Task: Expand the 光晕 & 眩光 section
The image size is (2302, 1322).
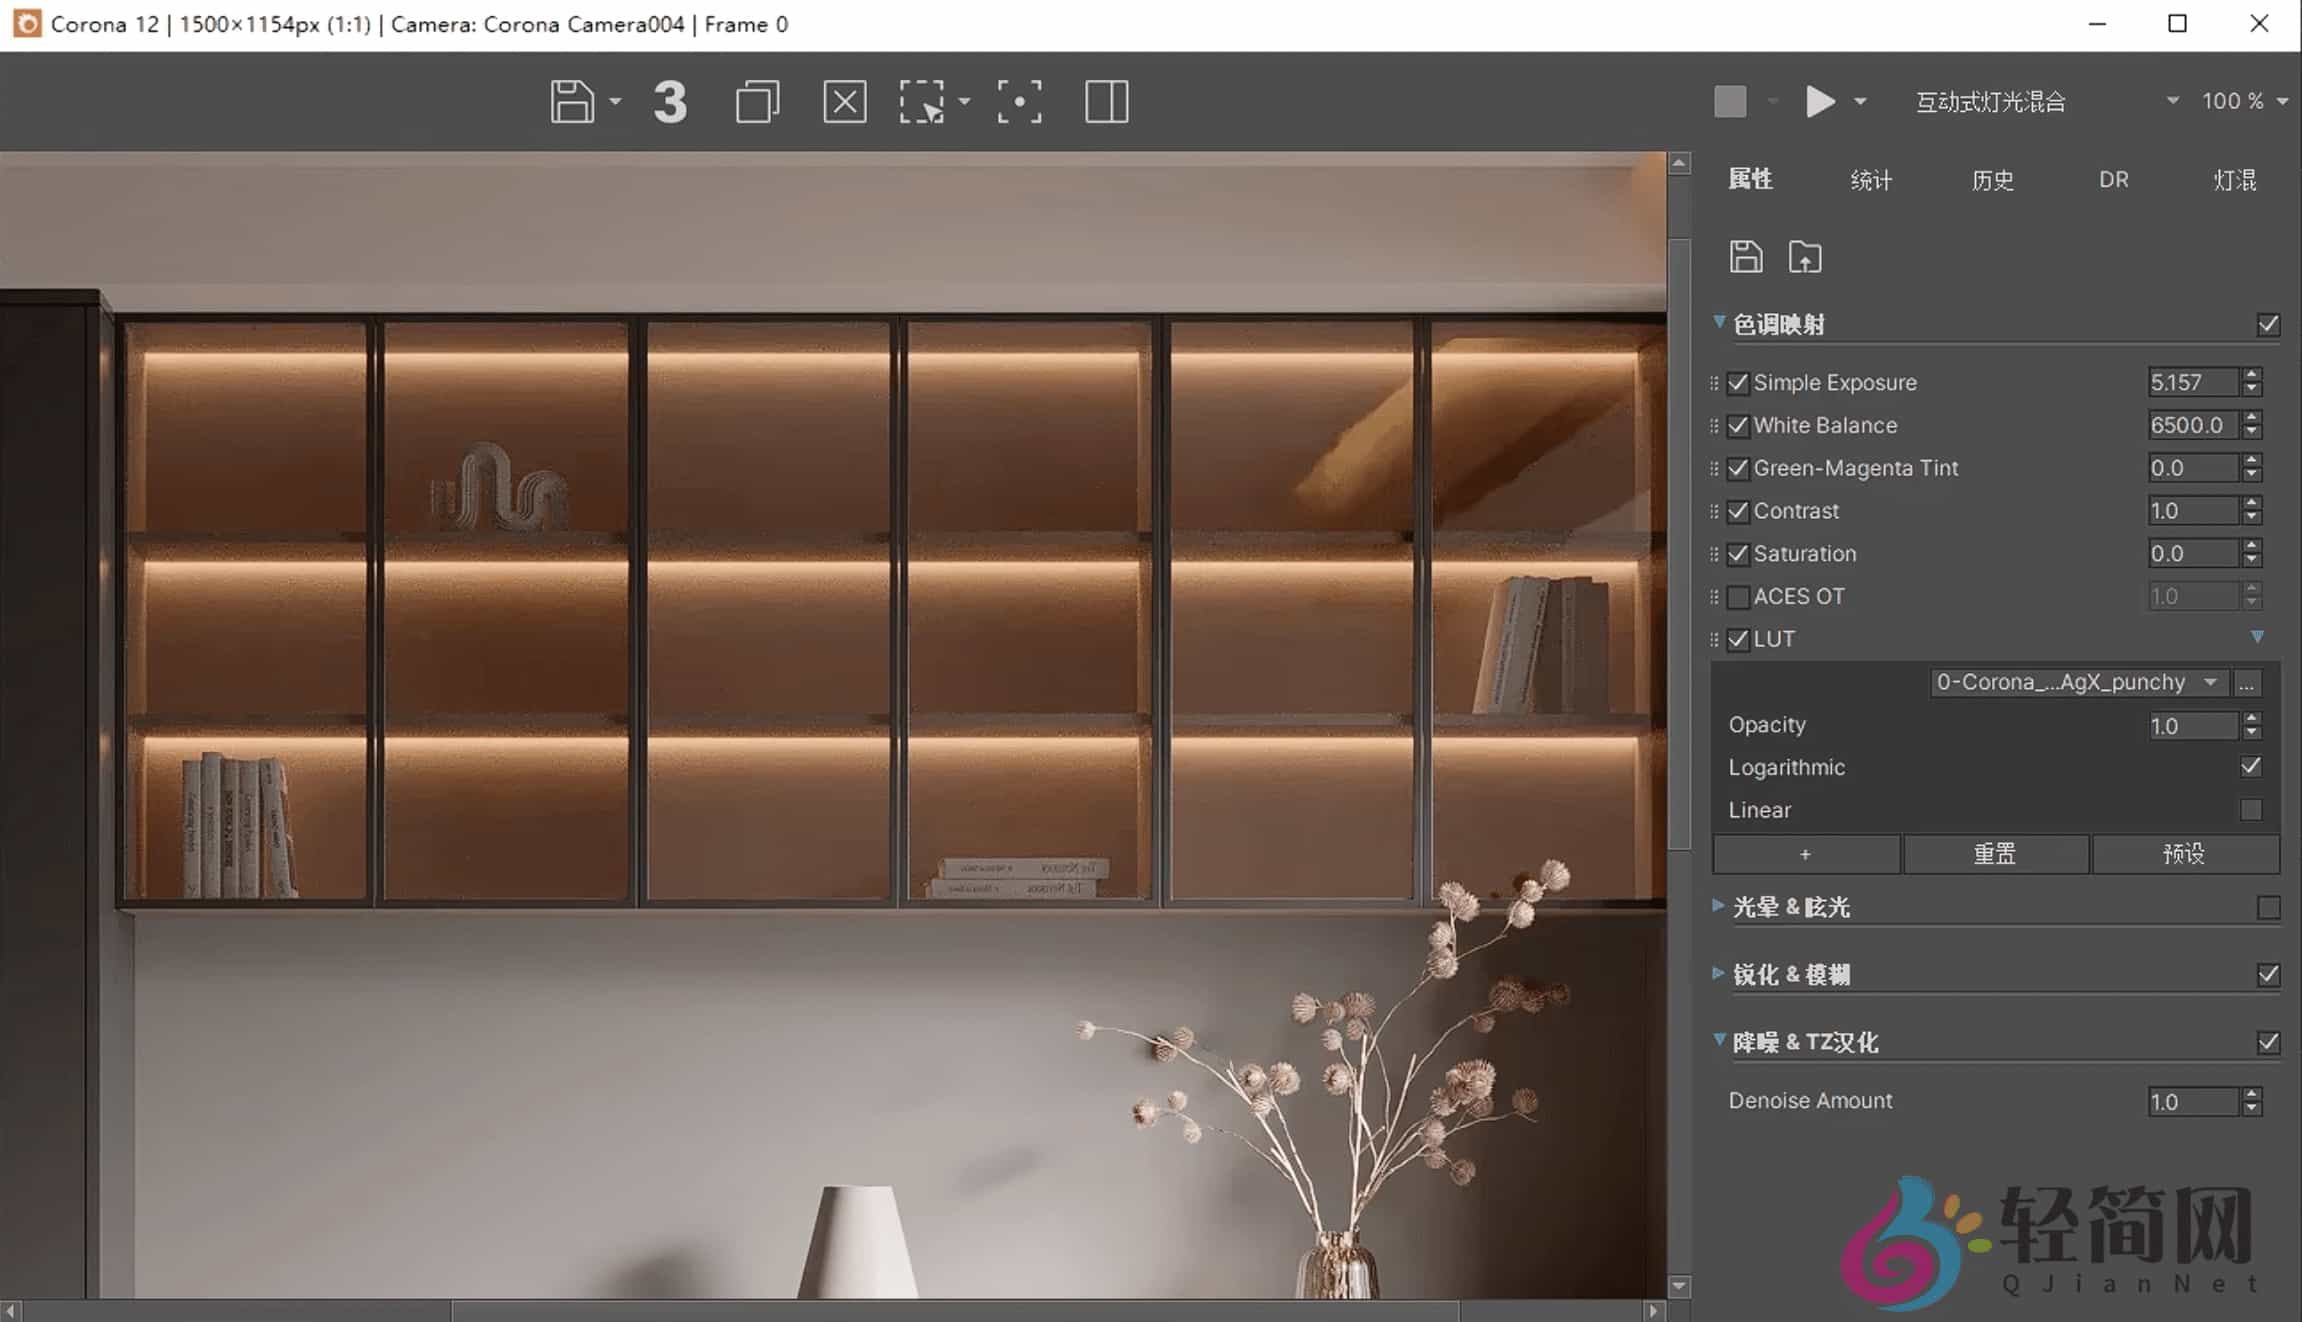Action: 1718,906
